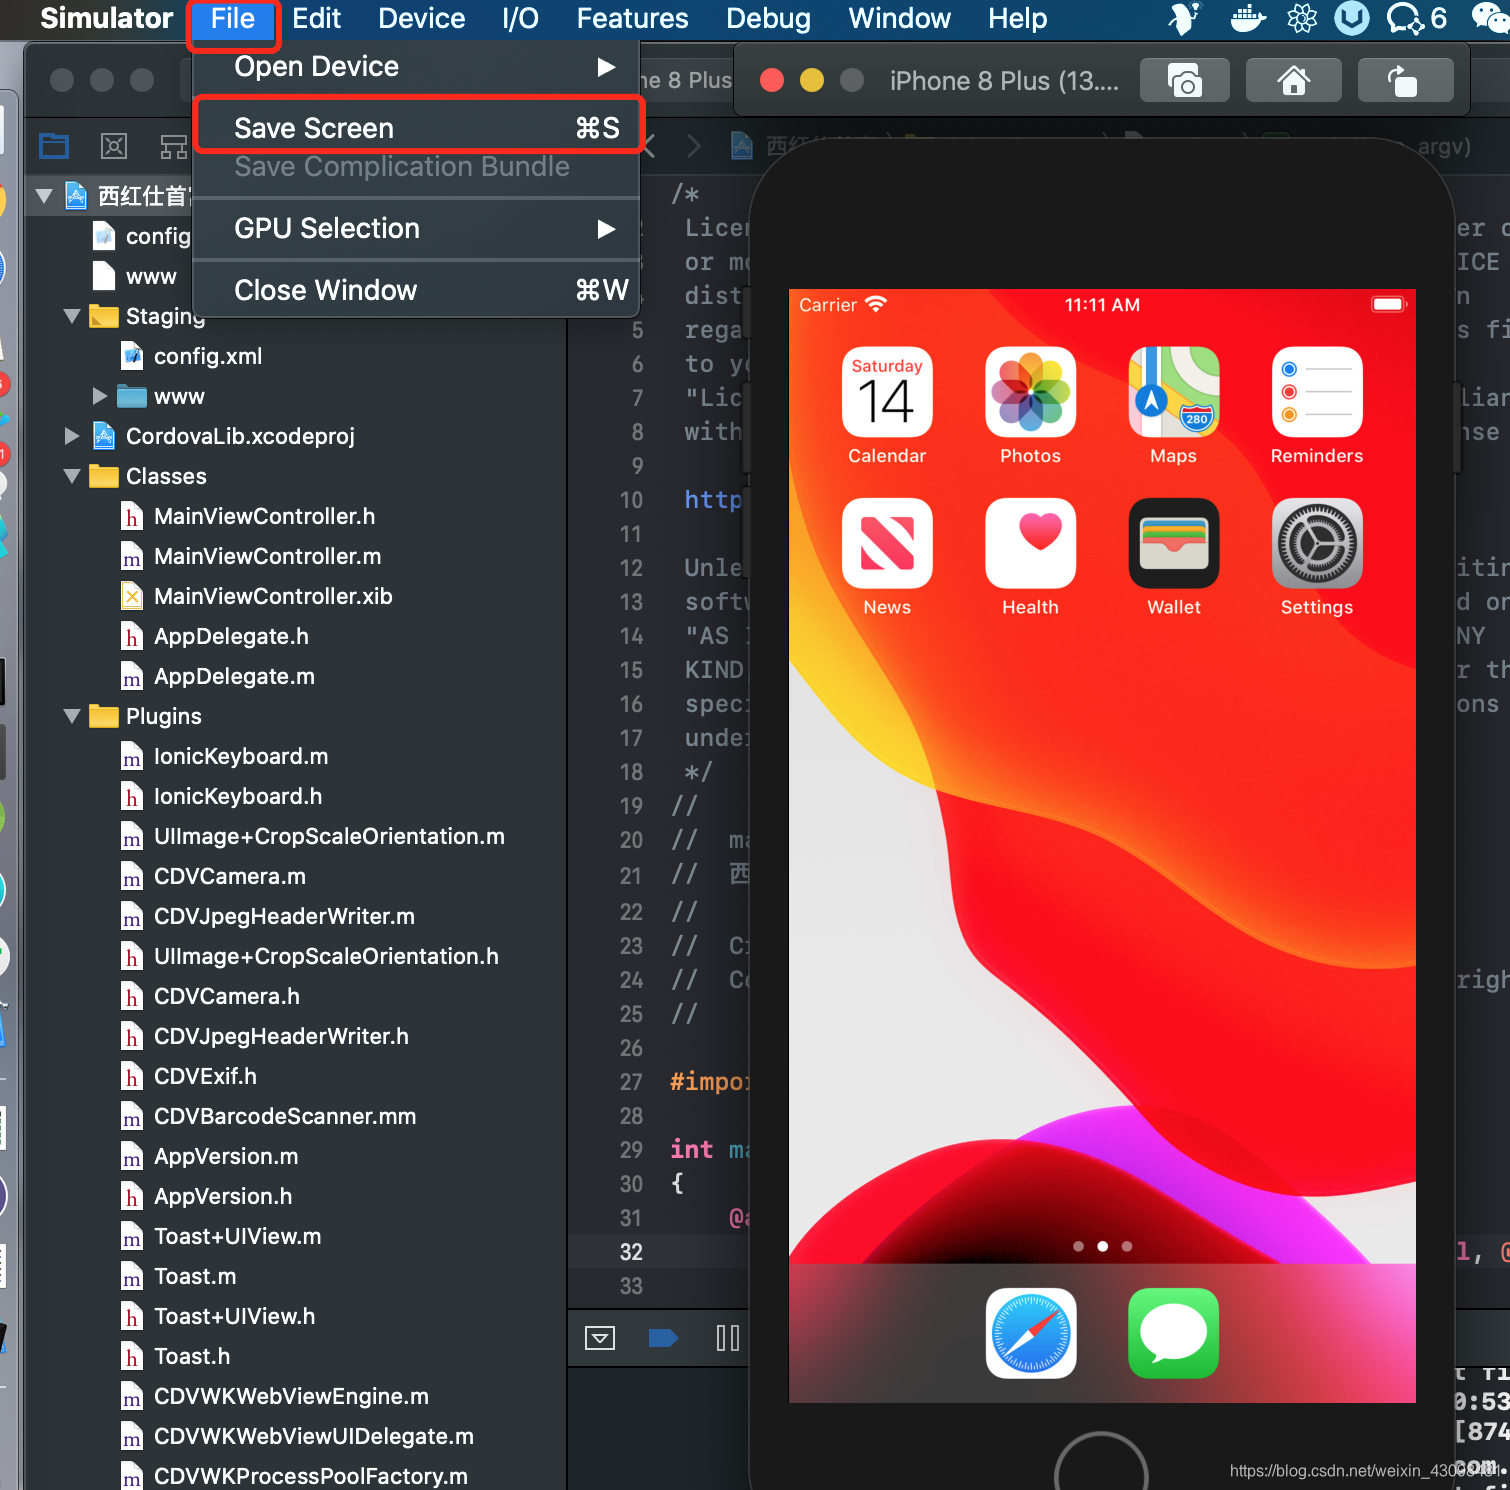Open the Edit menu
The width and height of the screenshot is (1510, 1490).
(x=316, y=18)
